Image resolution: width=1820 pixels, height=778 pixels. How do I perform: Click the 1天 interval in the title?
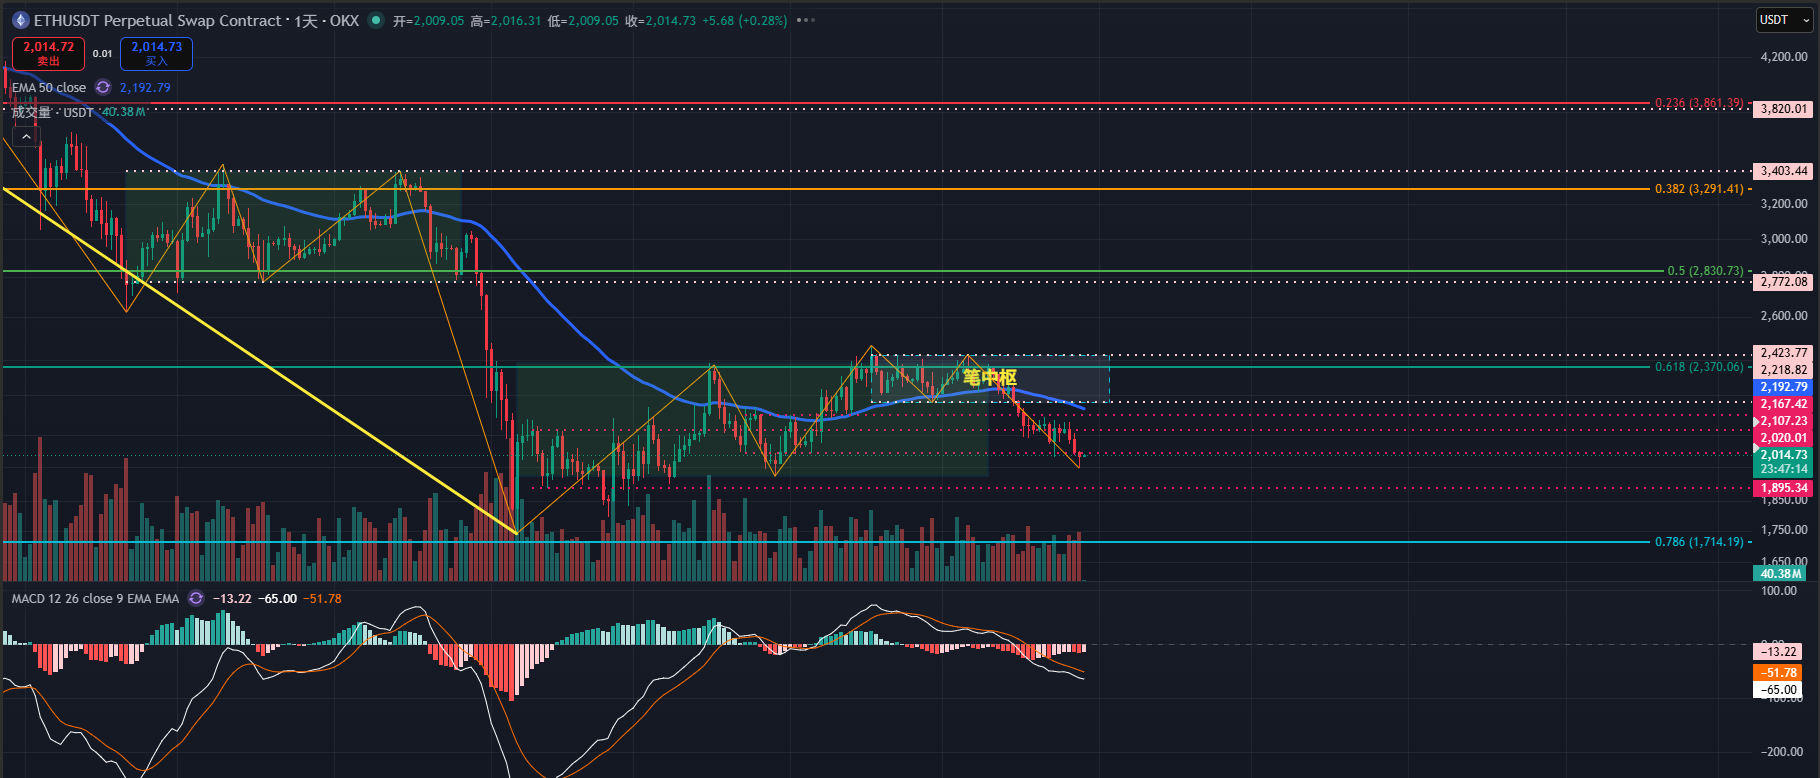coord(306,20)
